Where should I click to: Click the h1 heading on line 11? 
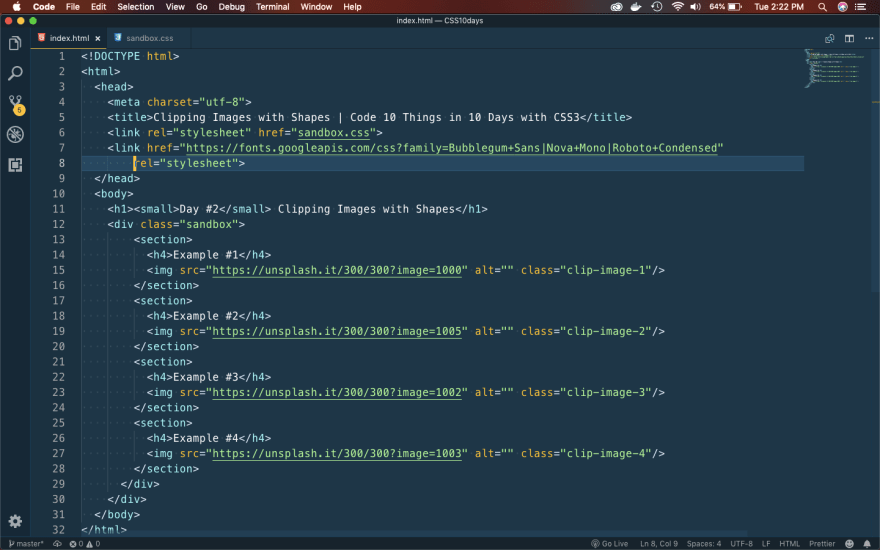[297, 209]
